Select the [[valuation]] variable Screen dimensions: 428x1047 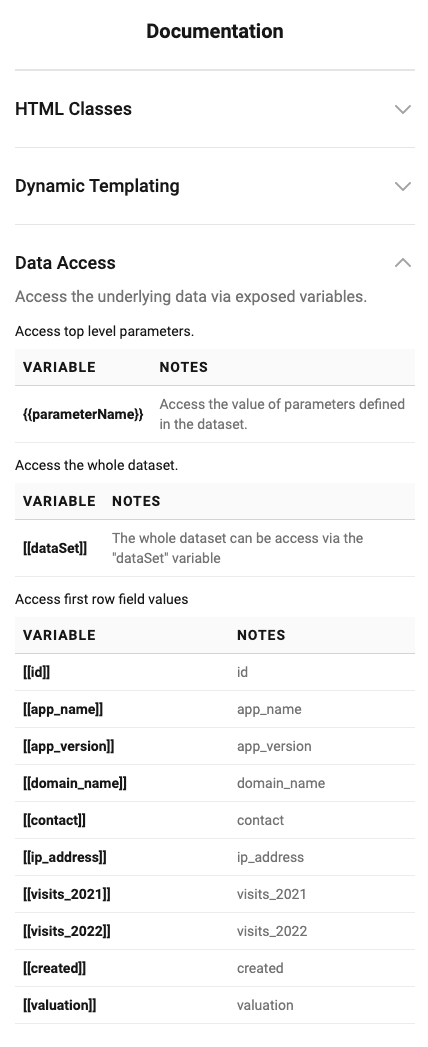59,1005
